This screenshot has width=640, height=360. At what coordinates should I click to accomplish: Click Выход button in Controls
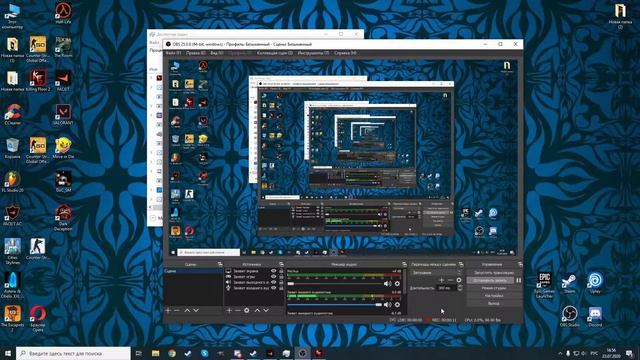click(494, 304)
